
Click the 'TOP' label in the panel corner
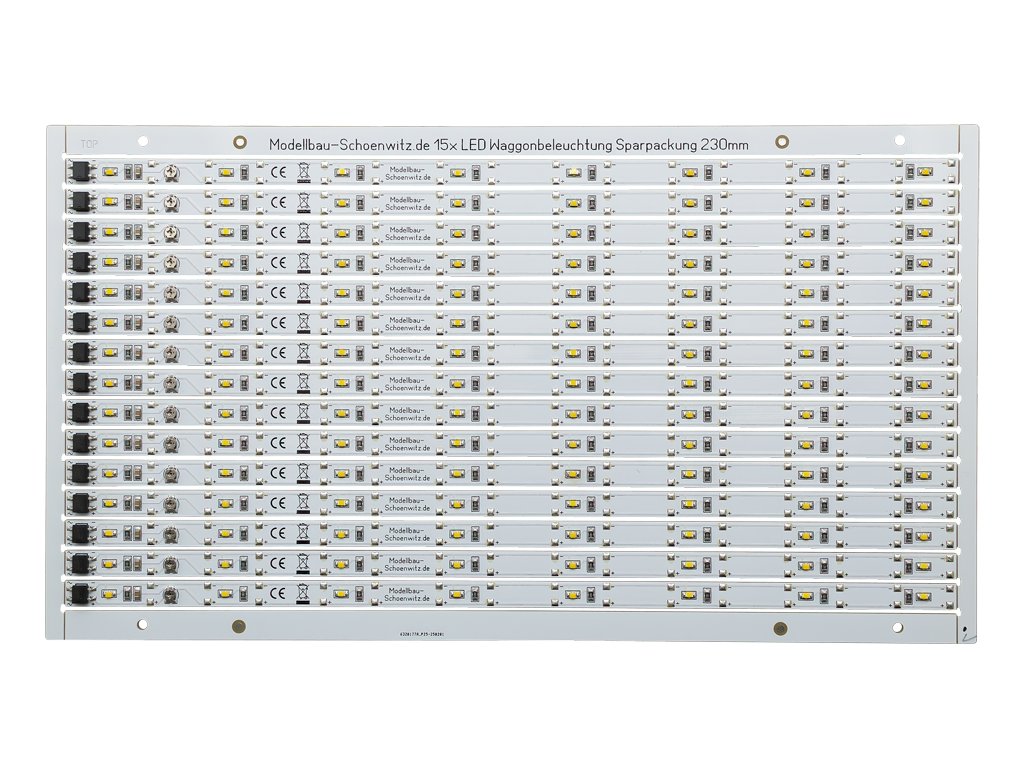75,143
